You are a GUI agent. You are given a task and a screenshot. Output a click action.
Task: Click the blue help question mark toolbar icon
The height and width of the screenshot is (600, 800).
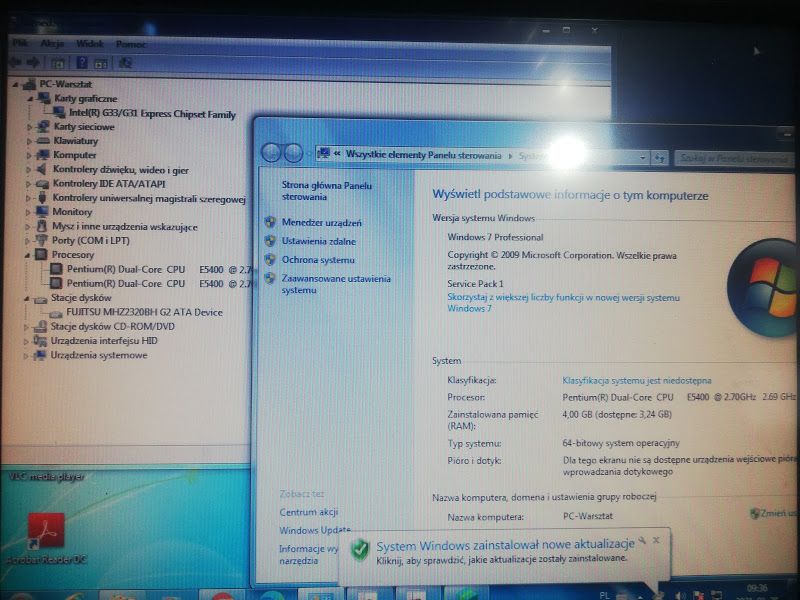pyautogui.click(x=82, y=63)
